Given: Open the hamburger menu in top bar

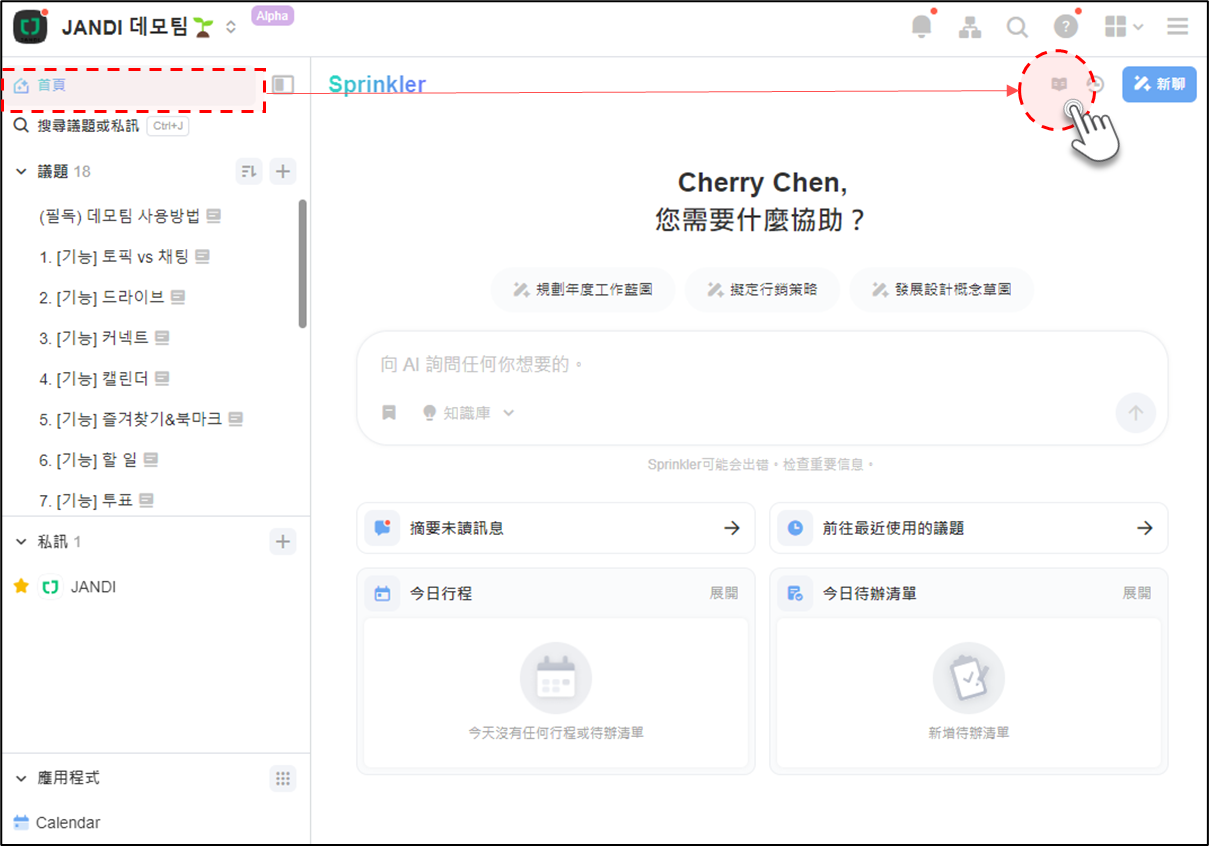Looking at the screenshot, I should (1177, 27).
